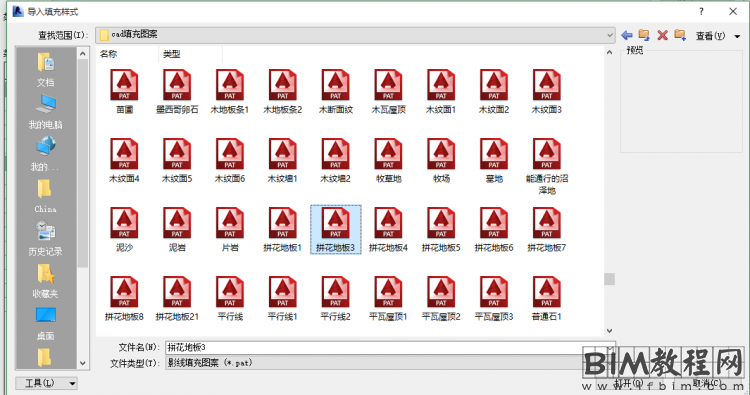Pick the 木纹面2 pattern file
750x395 pixels.
[494, 92]
